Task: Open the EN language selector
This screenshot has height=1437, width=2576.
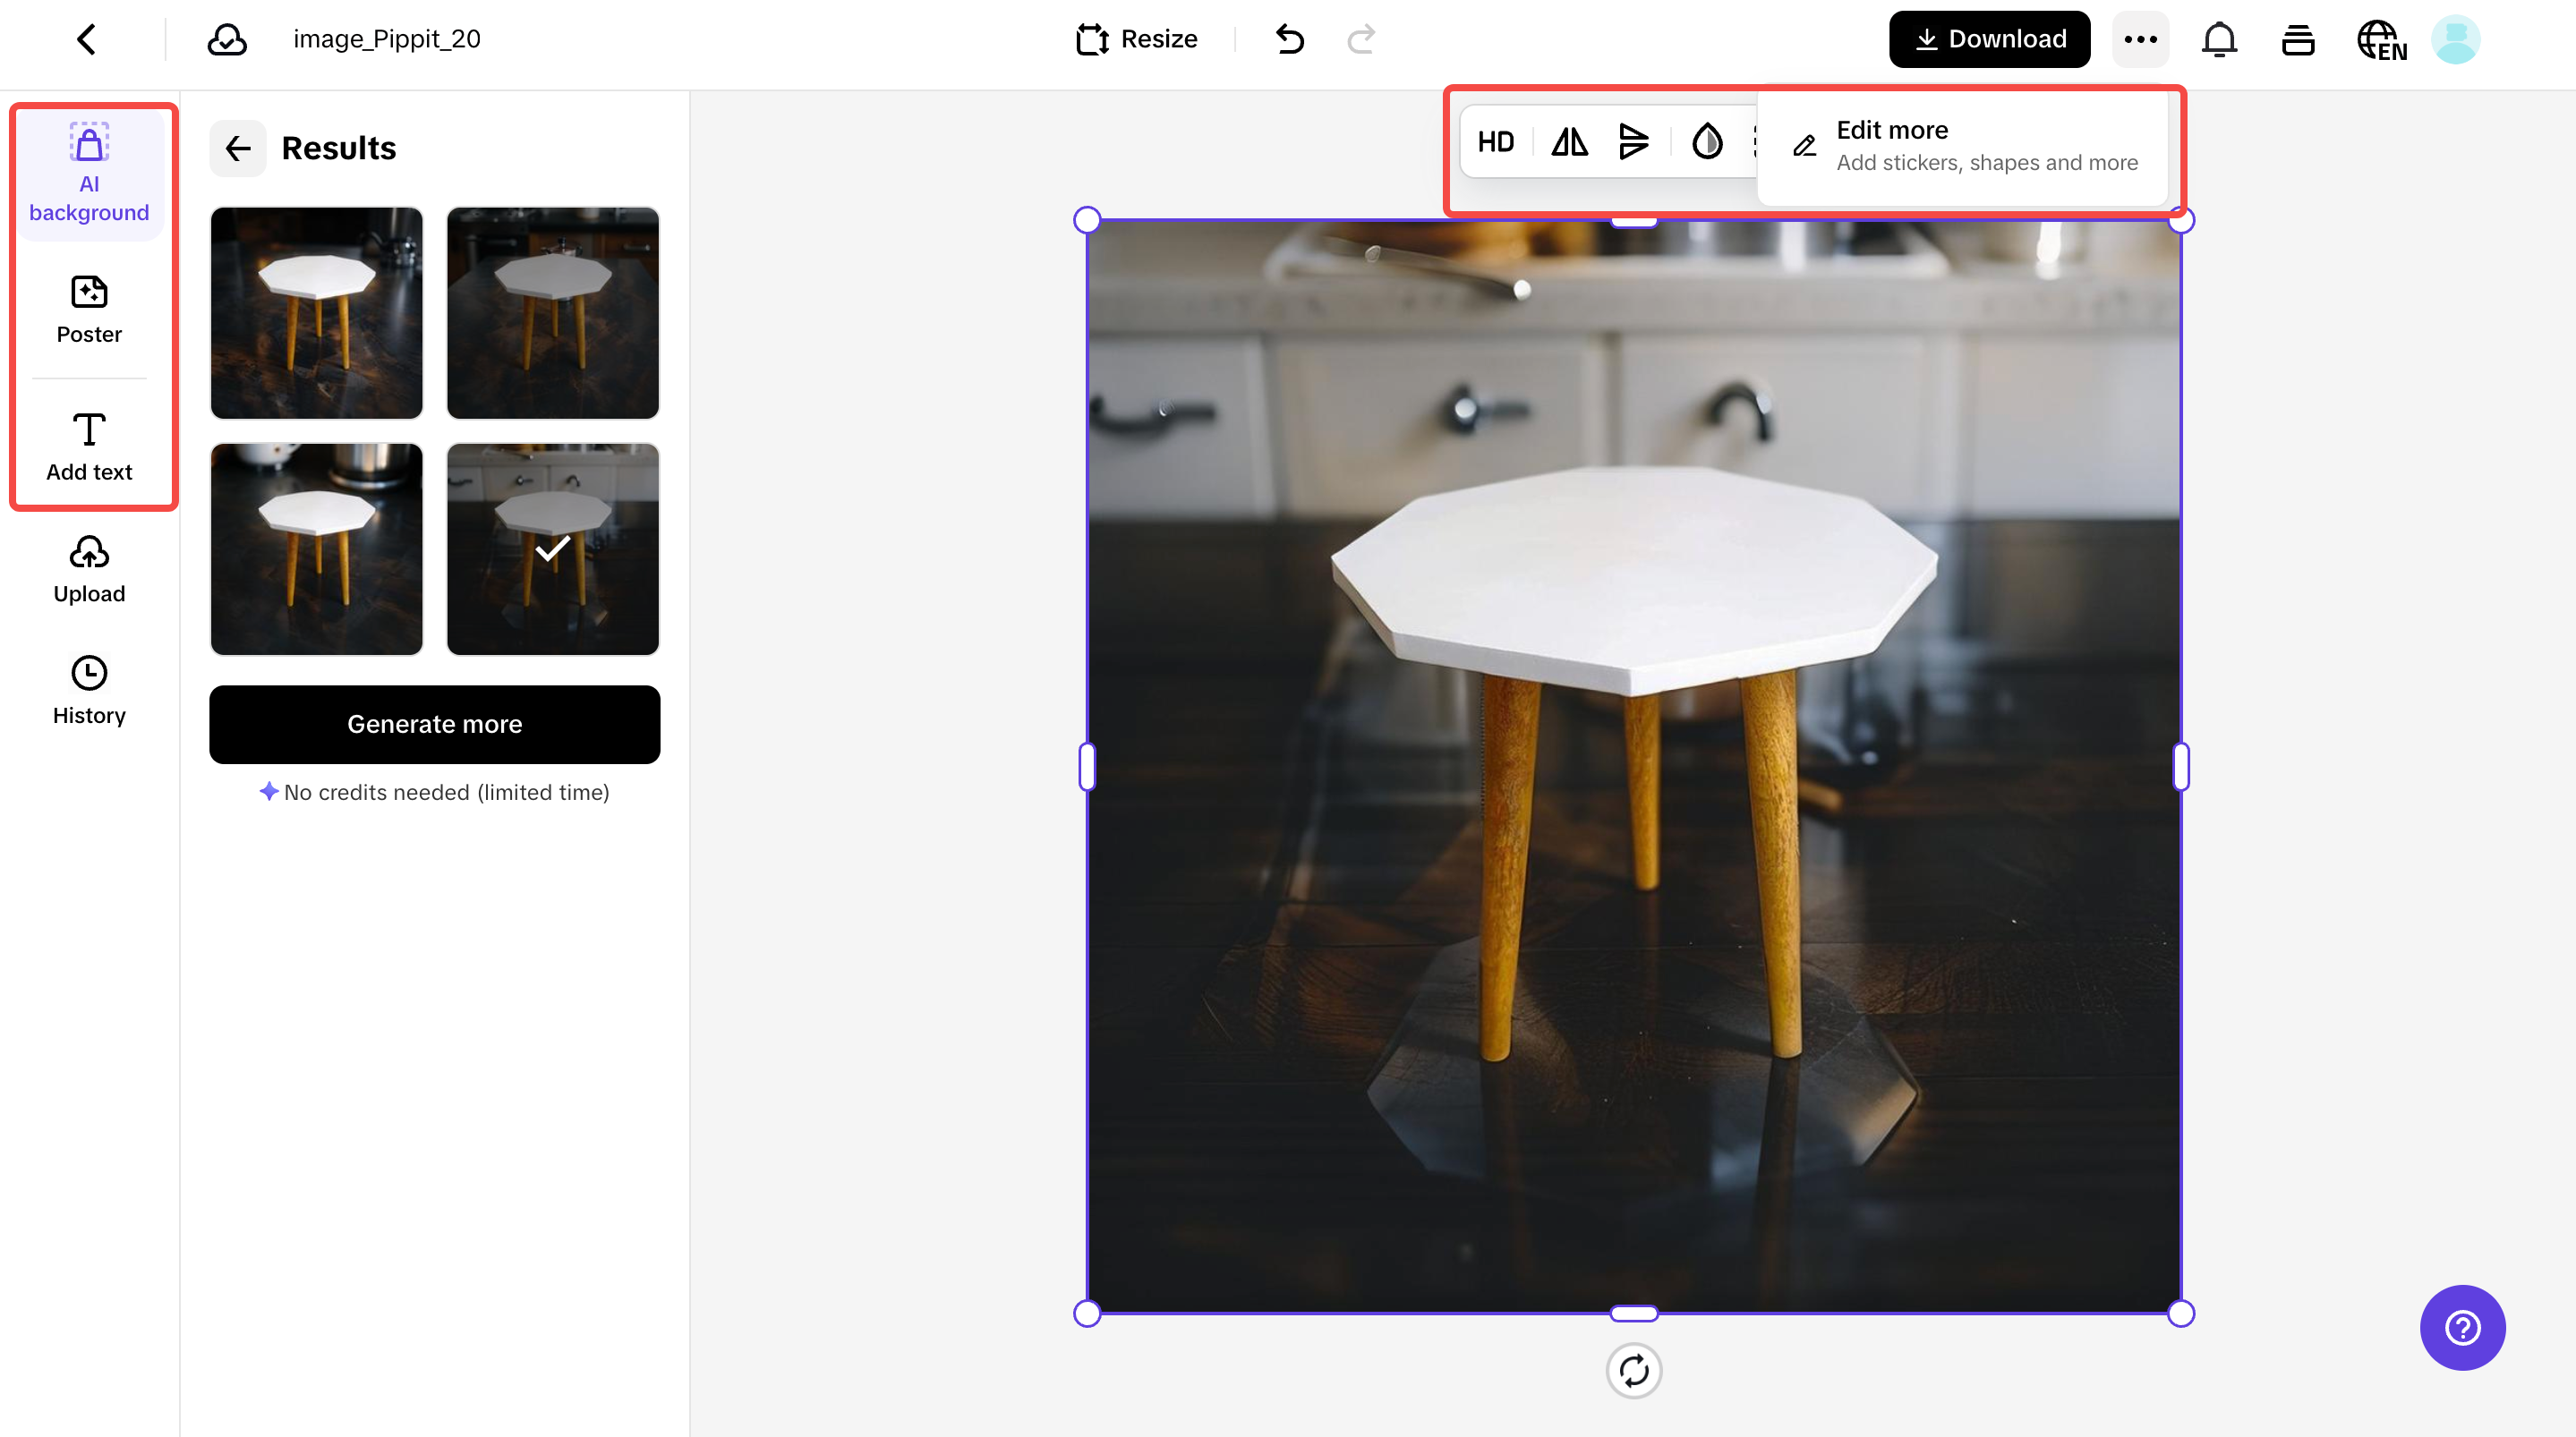Action: (2381, 39)
